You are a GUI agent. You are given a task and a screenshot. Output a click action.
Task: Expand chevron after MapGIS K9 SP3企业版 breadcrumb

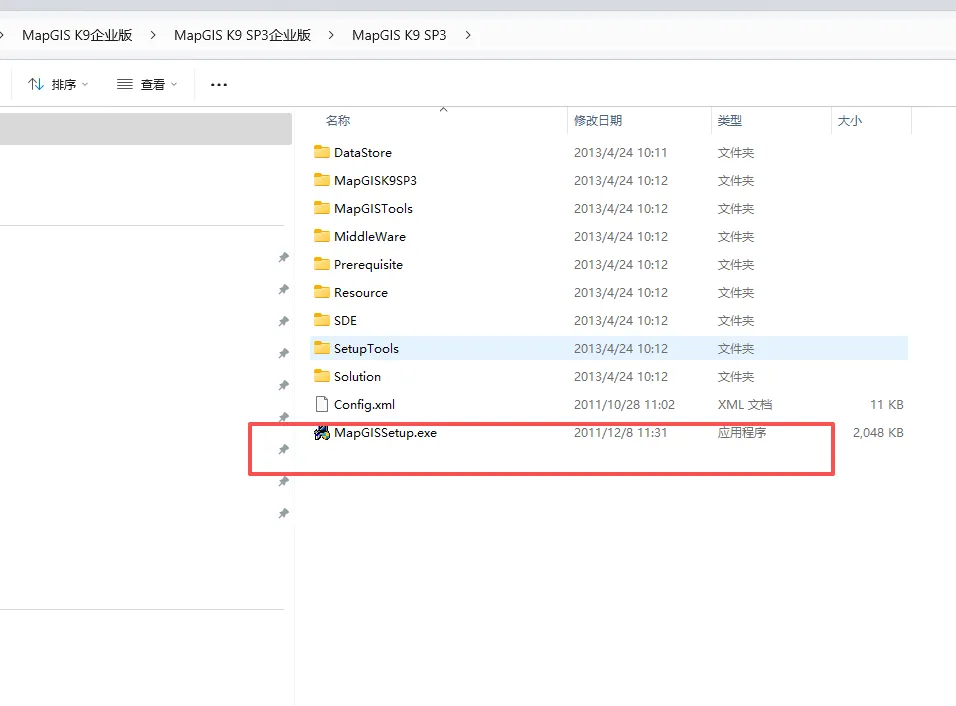(331, 35)
